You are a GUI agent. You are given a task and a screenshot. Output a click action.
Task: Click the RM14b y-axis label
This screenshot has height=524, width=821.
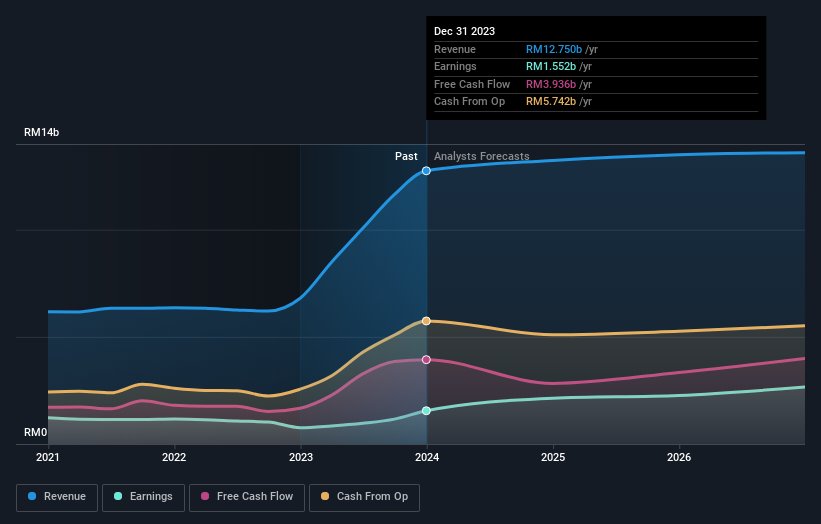pos(41,132)
